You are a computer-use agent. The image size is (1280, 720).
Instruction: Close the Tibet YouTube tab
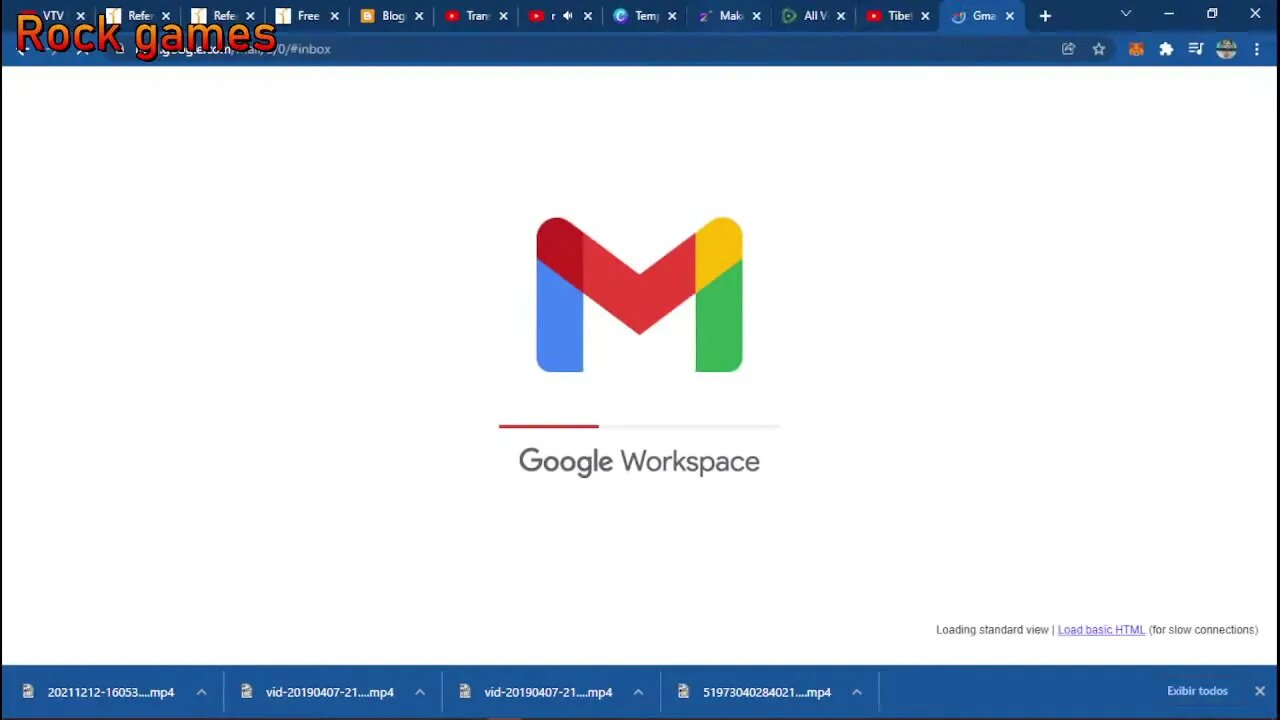[925, 16]
